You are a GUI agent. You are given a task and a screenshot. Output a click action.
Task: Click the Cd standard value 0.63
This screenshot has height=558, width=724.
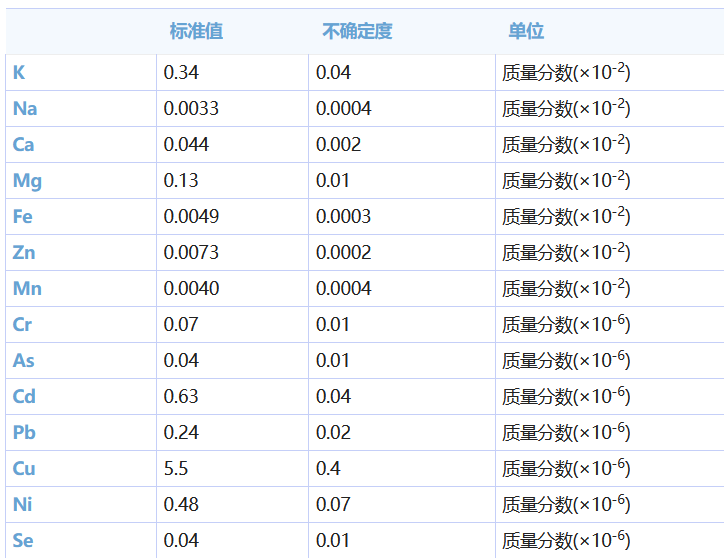click(x=181, y=397)
